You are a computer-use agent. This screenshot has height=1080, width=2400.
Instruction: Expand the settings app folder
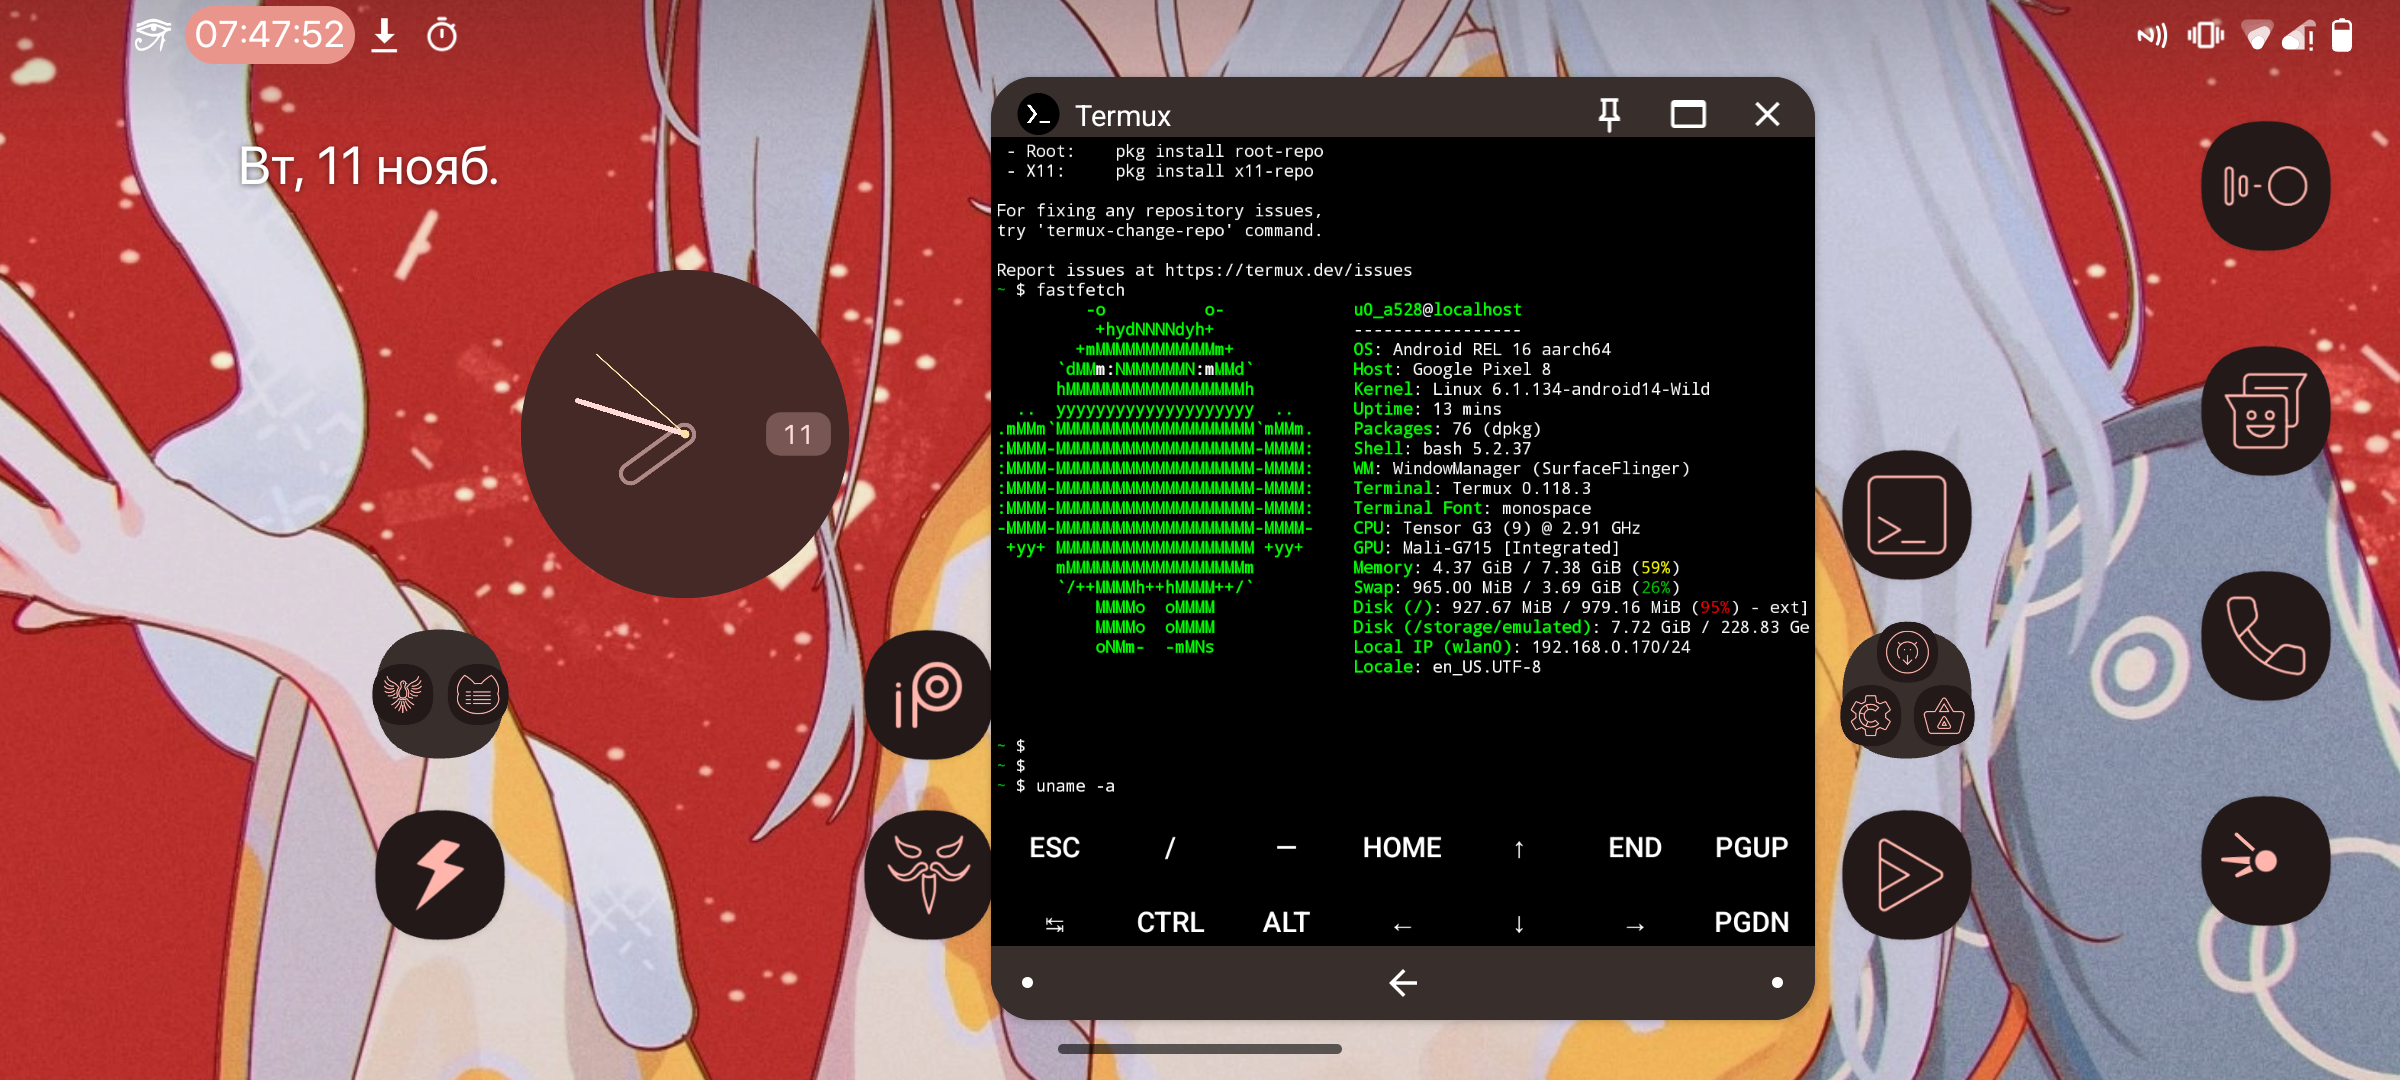point(1906,690)
